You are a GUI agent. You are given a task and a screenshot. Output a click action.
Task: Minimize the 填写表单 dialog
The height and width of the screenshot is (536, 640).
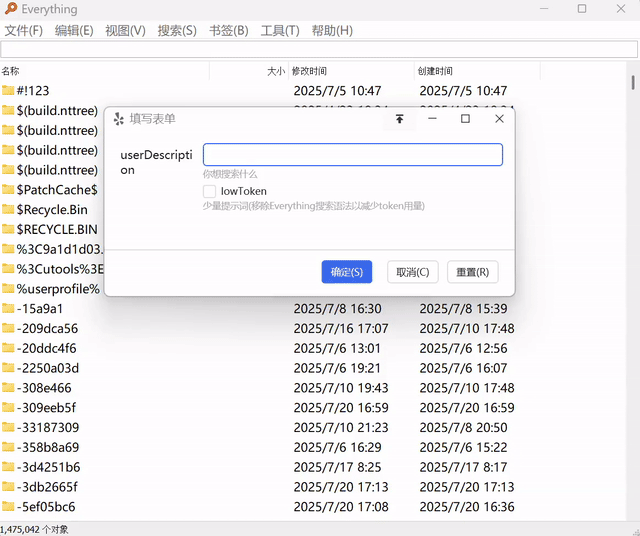pyautogui.click(x=432, y=119)
